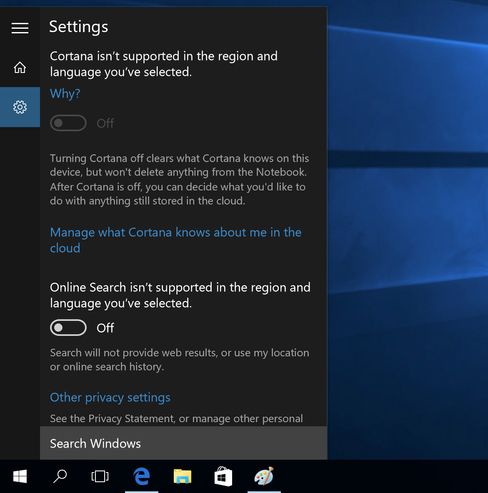
Task: Open the Windows Start button
Action: 20,476
